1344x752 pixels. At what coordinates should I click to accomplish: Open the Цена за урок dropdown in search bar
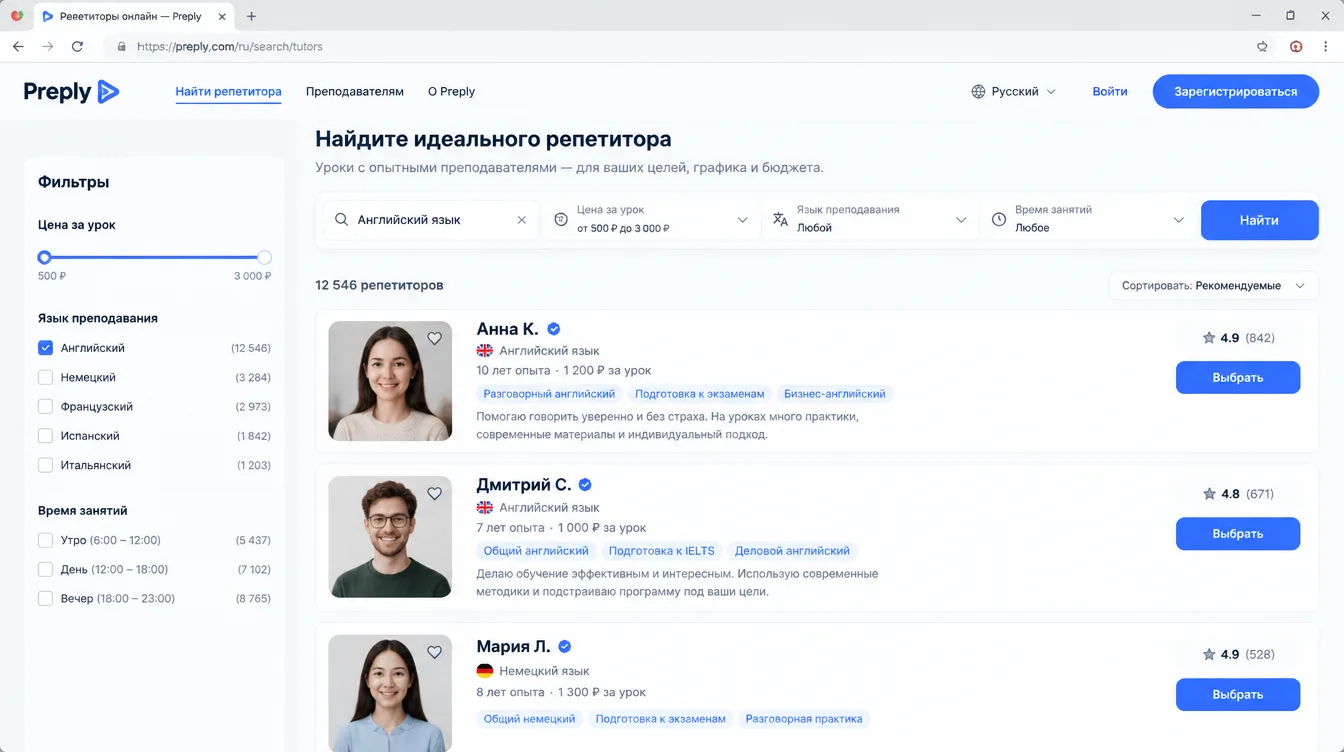[651, 220]
